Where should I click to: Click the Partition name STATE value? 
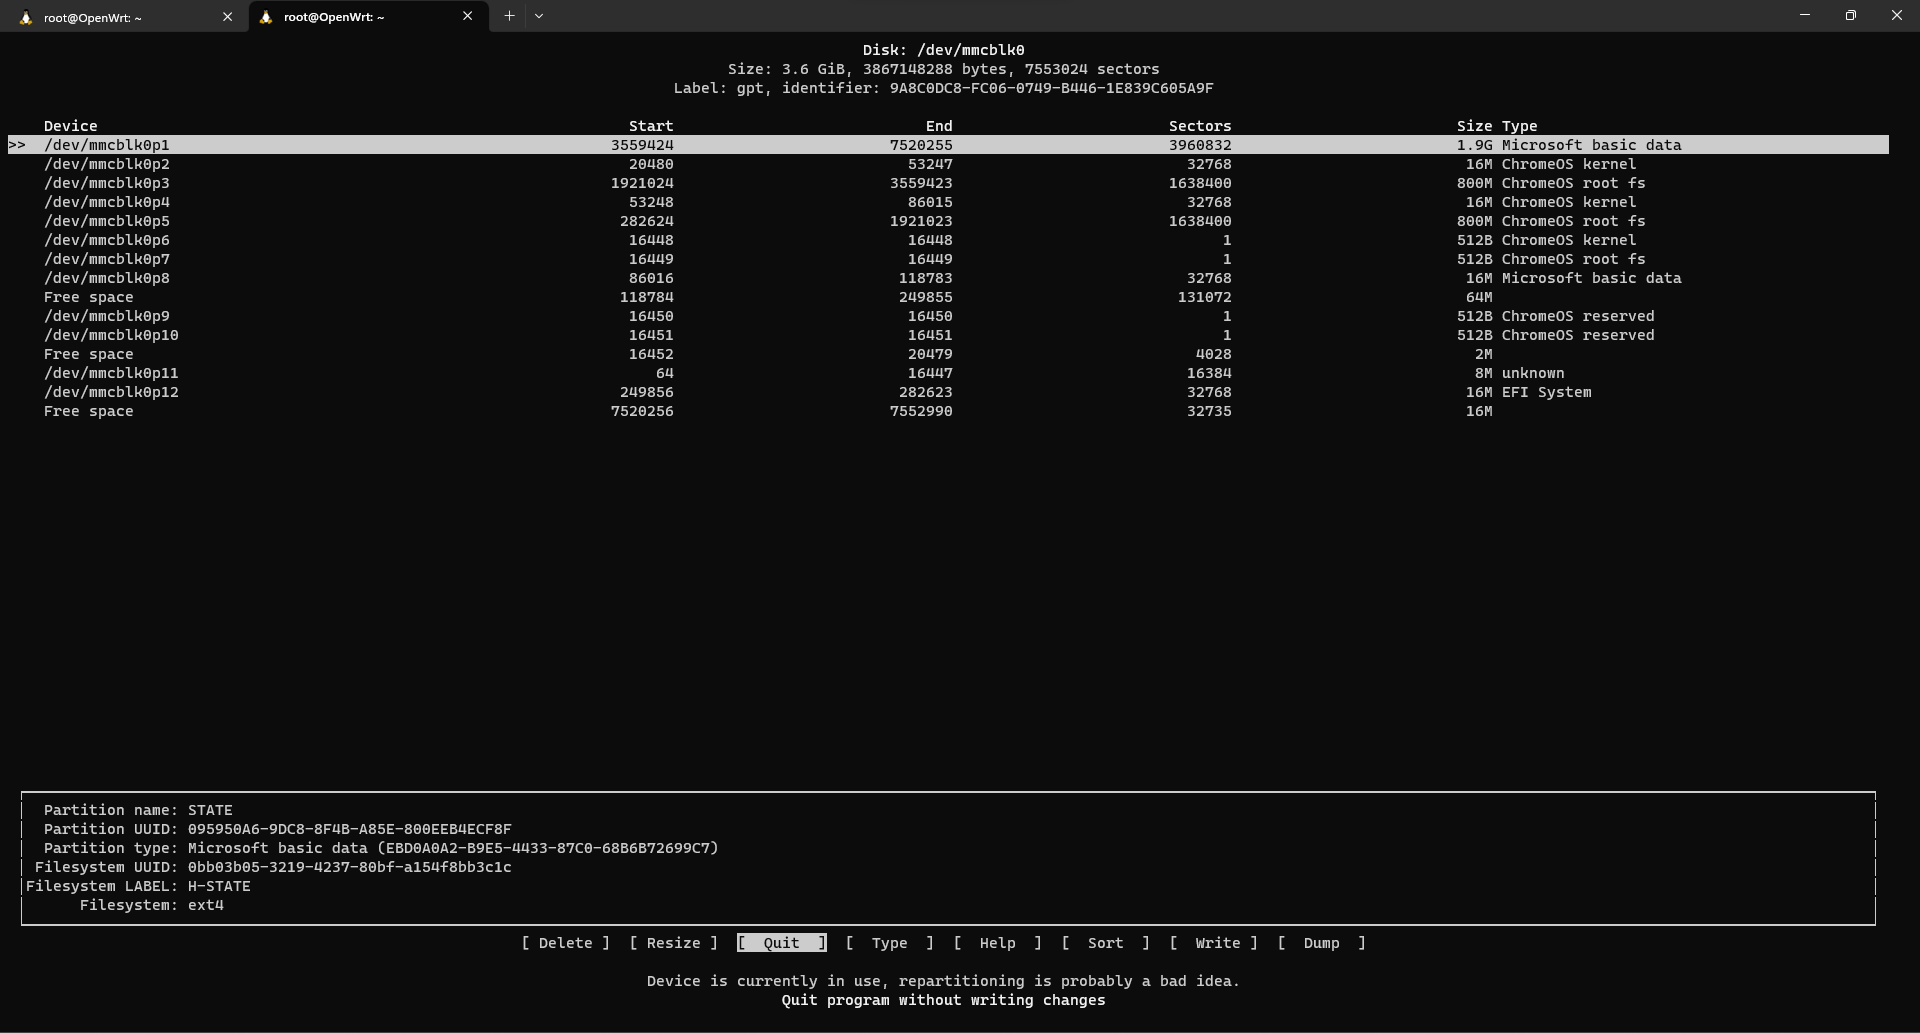coord(210,810)
